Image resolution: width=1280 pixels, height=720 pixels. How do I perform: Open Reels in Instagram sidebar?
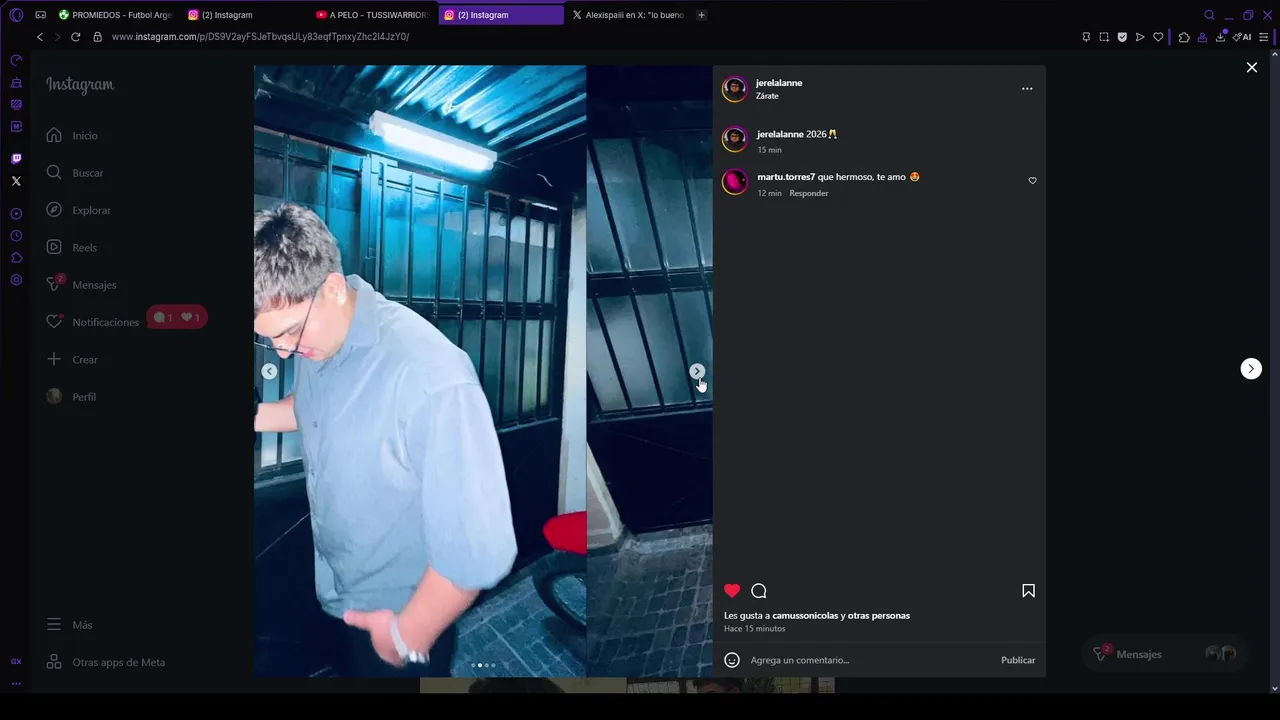[x=71, y=247]
